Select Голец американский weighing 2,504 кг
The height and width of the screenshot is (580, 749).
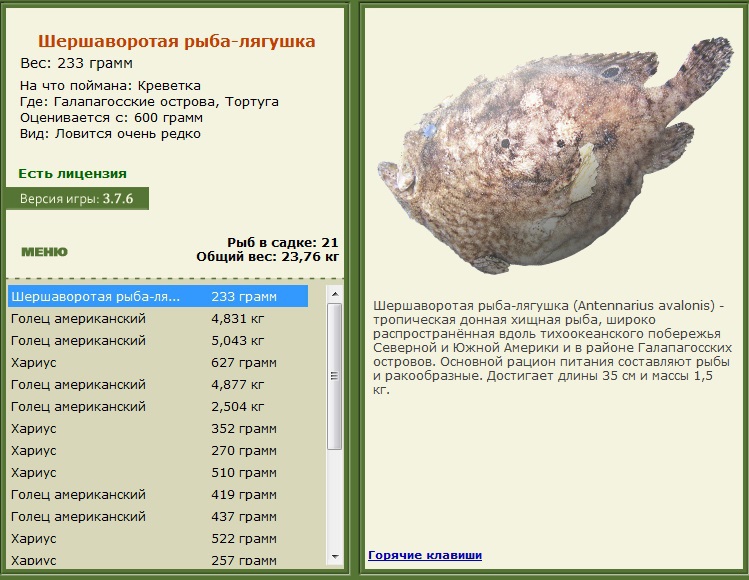(x=158, y=407)
